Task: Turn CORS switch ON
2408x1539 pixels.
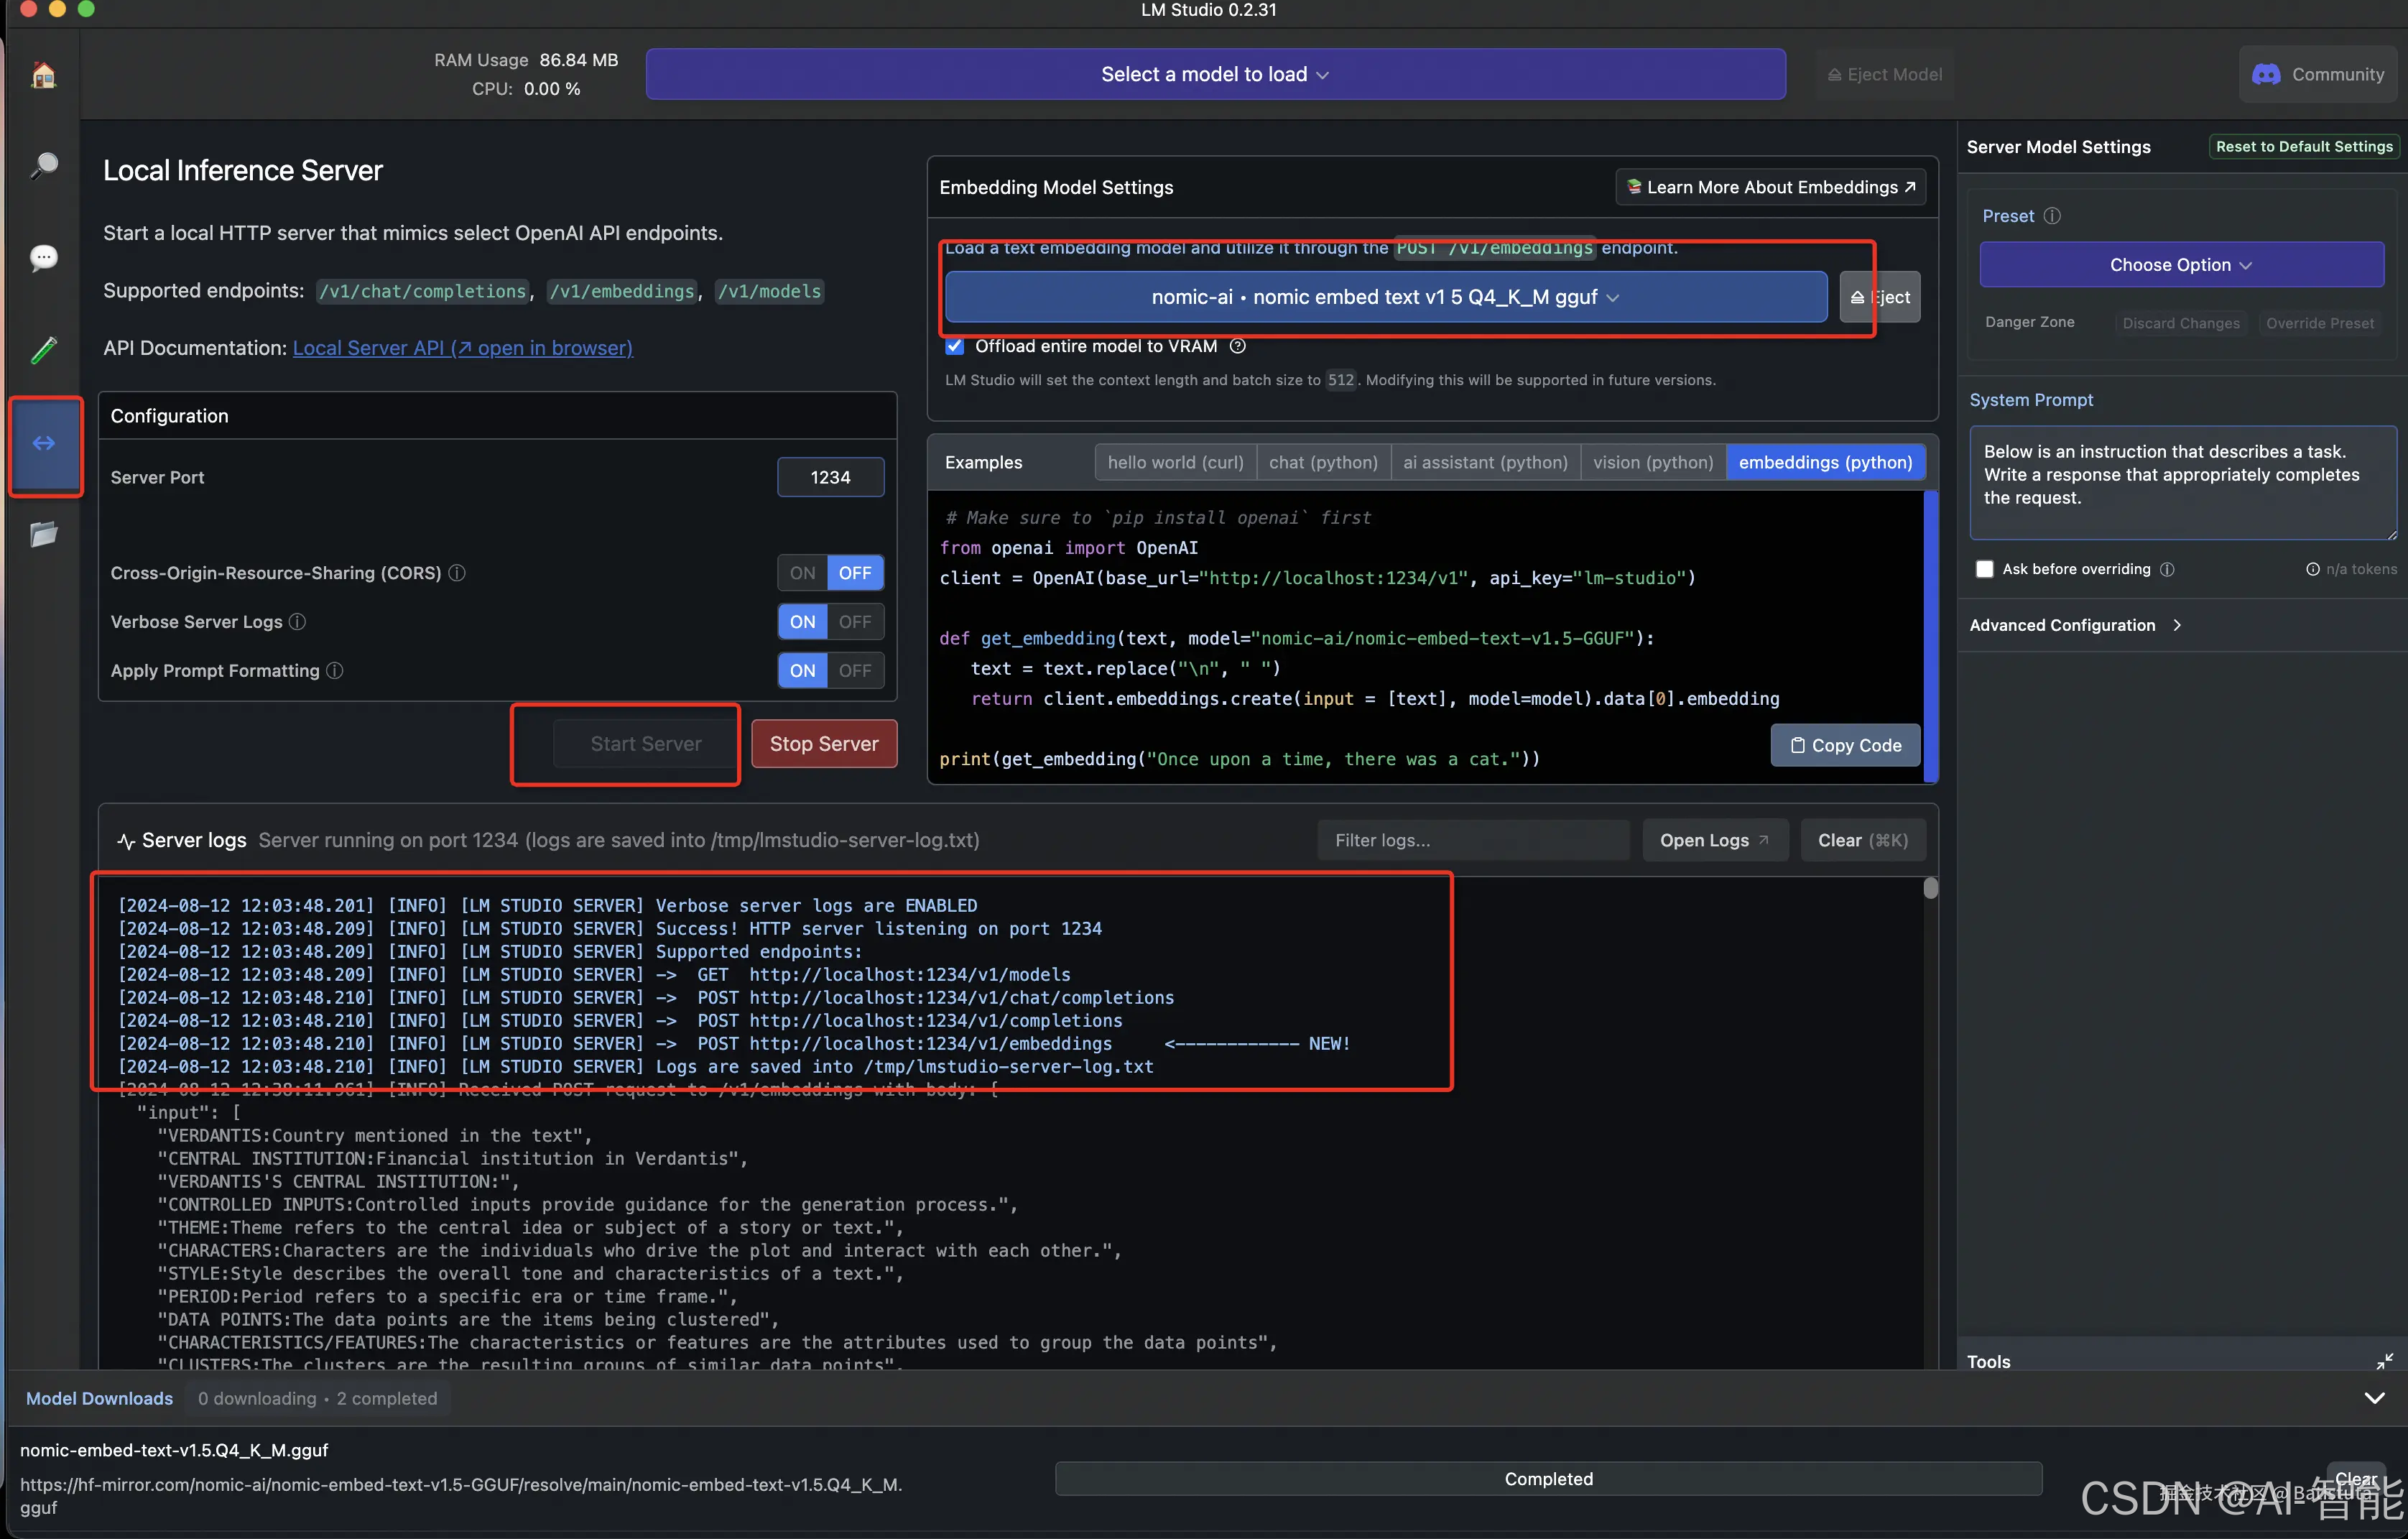Action: 802,573
